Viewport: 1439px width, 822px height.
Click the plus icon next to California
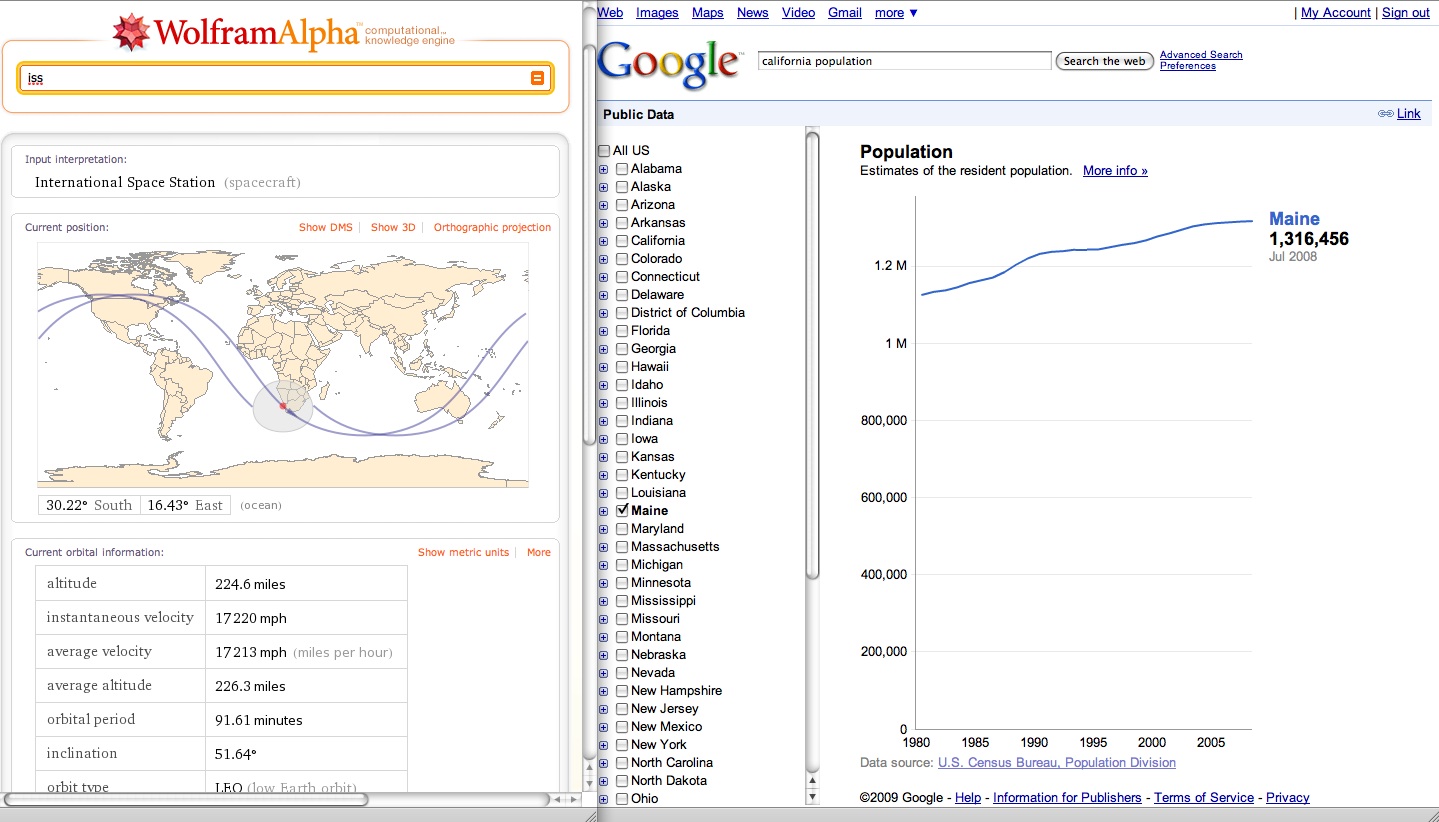coord(603,241)
